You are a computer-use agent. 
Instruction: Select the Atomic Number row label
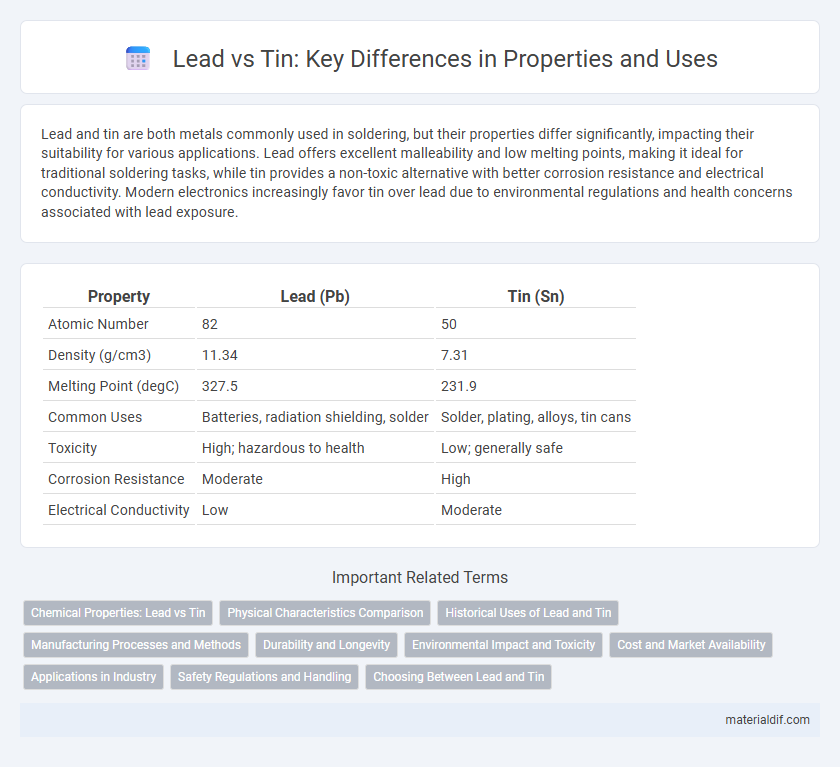[x=98, y=324]
